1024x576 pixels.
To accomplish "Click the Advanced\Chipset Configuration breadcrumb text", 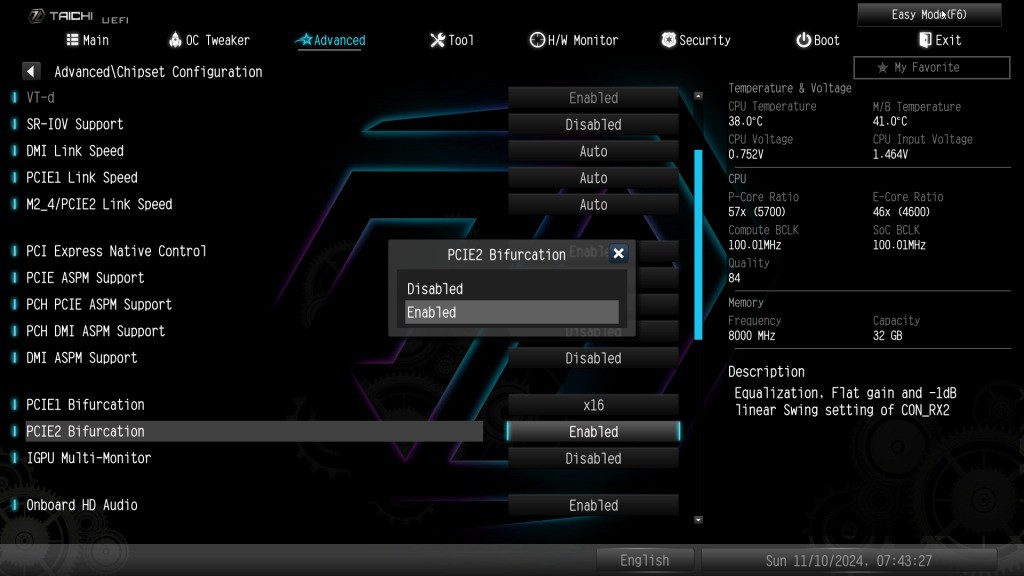I will click(x=158, y=72).
